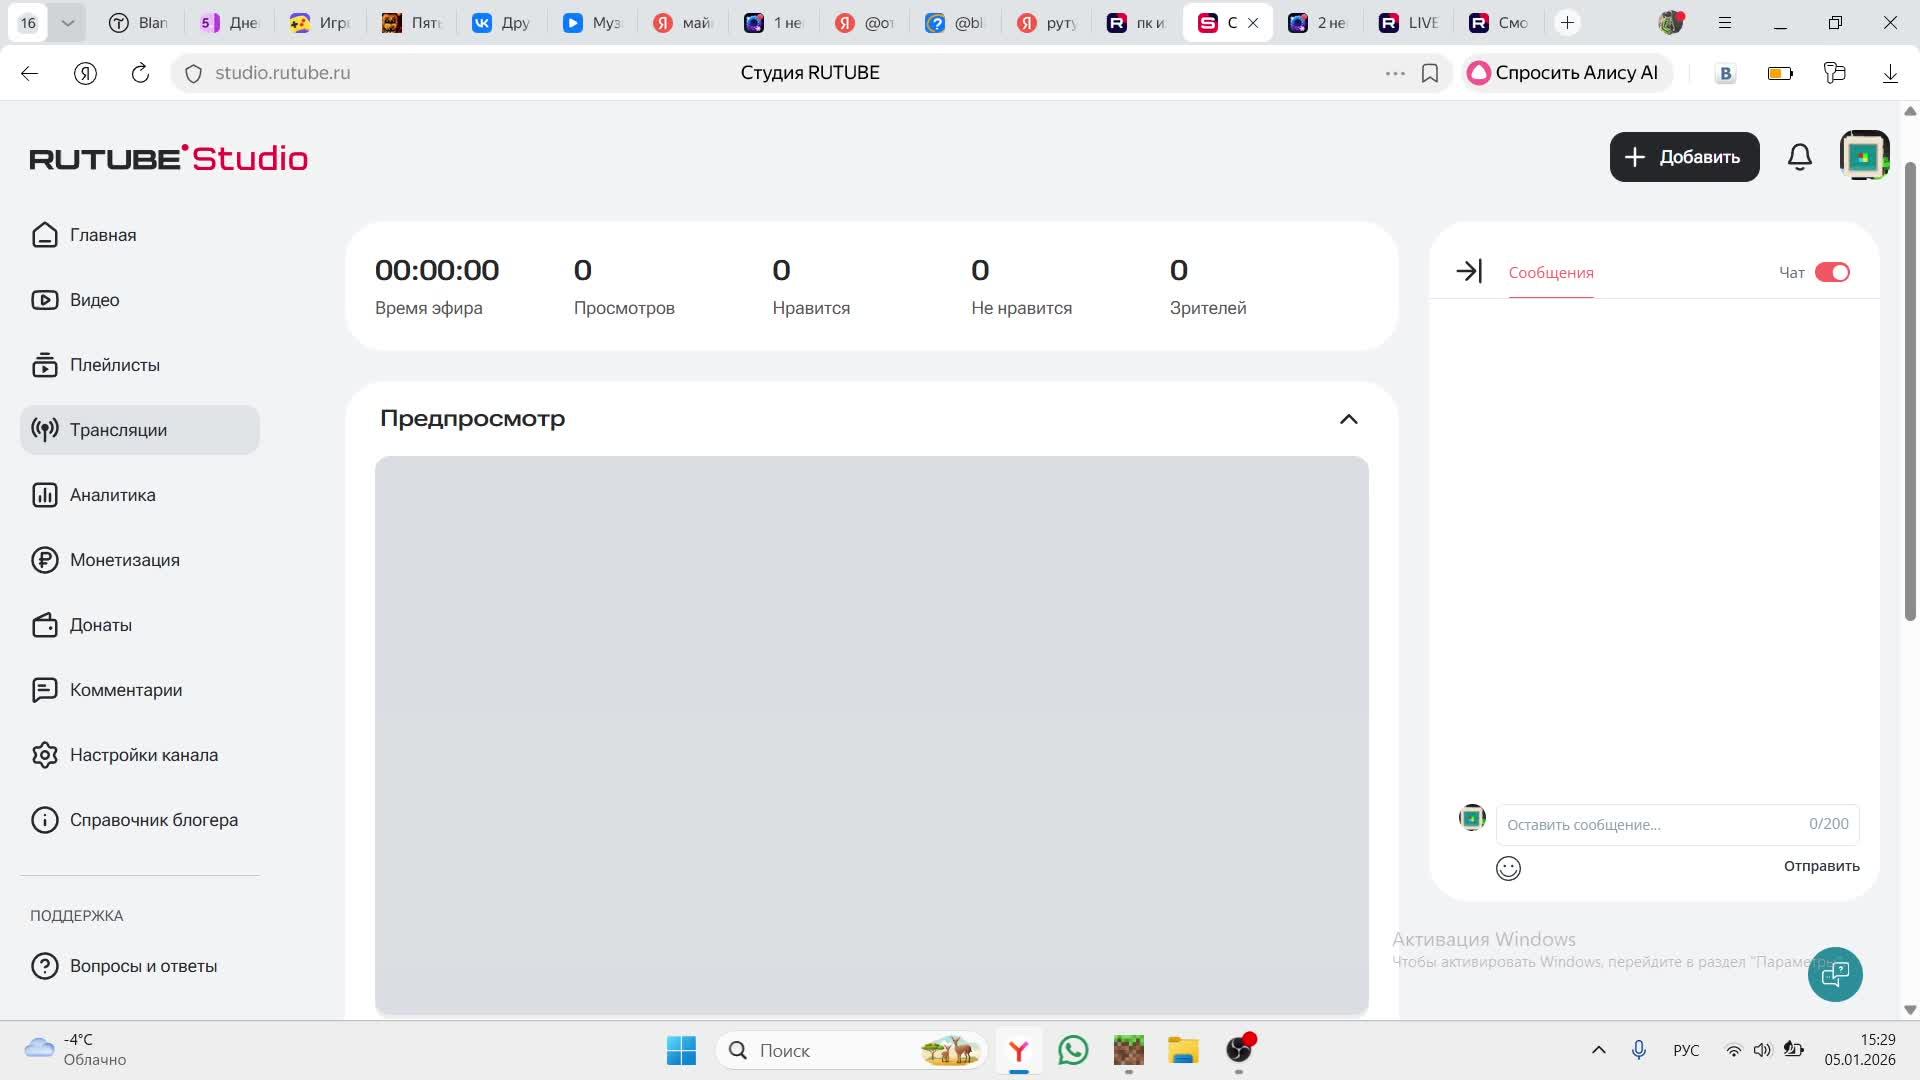Open Монетизация from sidebar

[x=124, y=560]
